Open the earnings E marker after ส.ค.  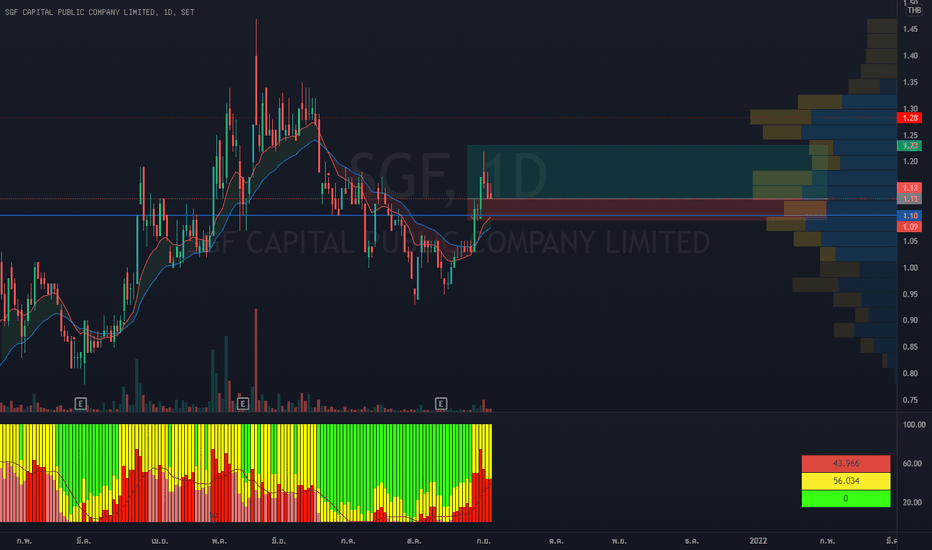pyautogui.click(x=440, y=404)
